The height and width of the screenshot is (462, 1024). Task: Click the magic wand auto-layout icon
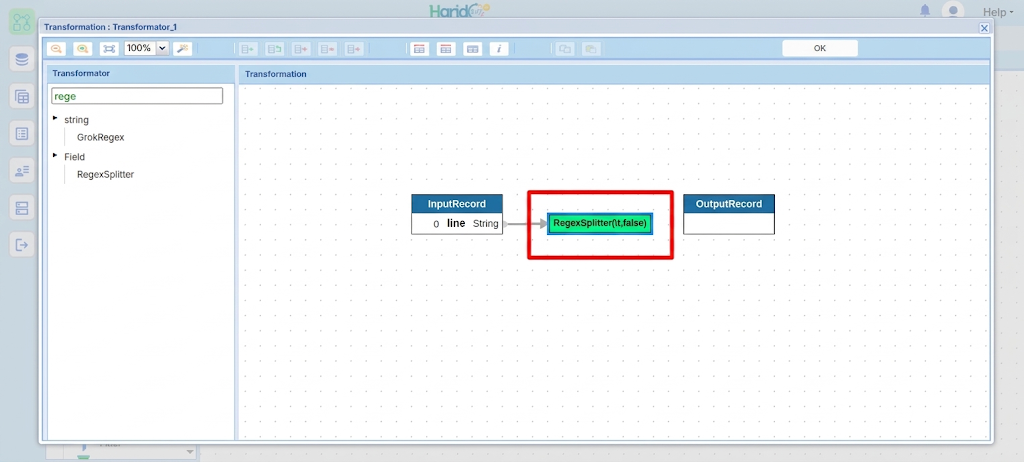[x=183, y=48]
